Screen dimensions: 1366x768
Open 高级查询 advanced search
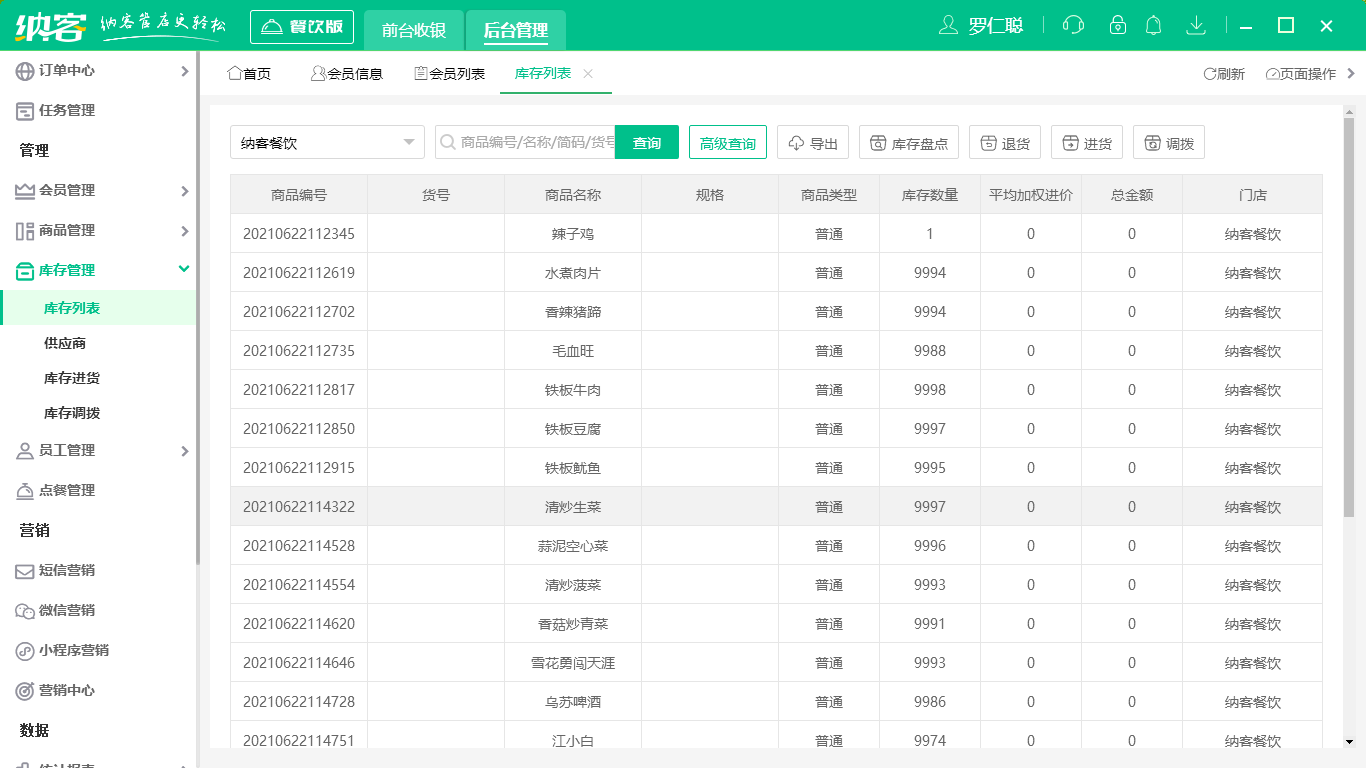[727, 142]
